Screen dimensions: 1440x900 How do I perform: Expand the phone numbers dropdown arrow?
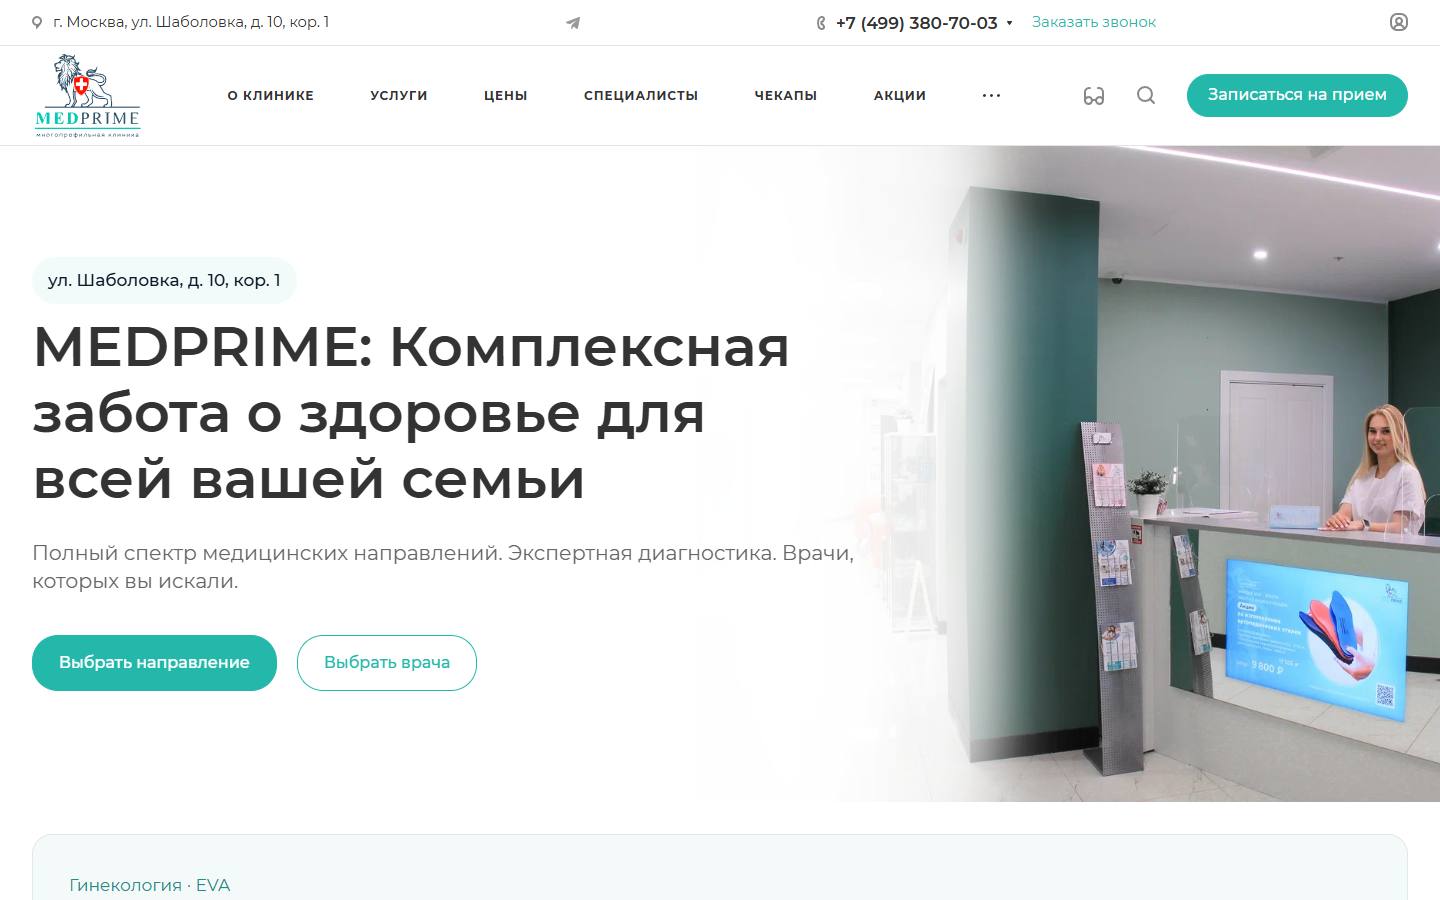pyautogui.click(x=1009, y=23)
